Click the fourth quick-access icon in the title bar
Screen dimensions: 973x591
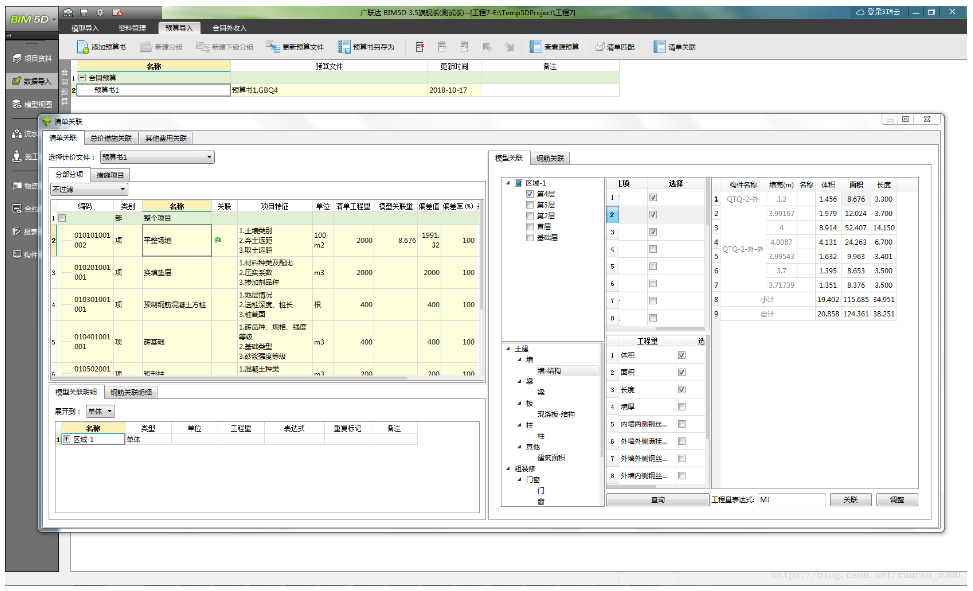[x=117, y=12]
